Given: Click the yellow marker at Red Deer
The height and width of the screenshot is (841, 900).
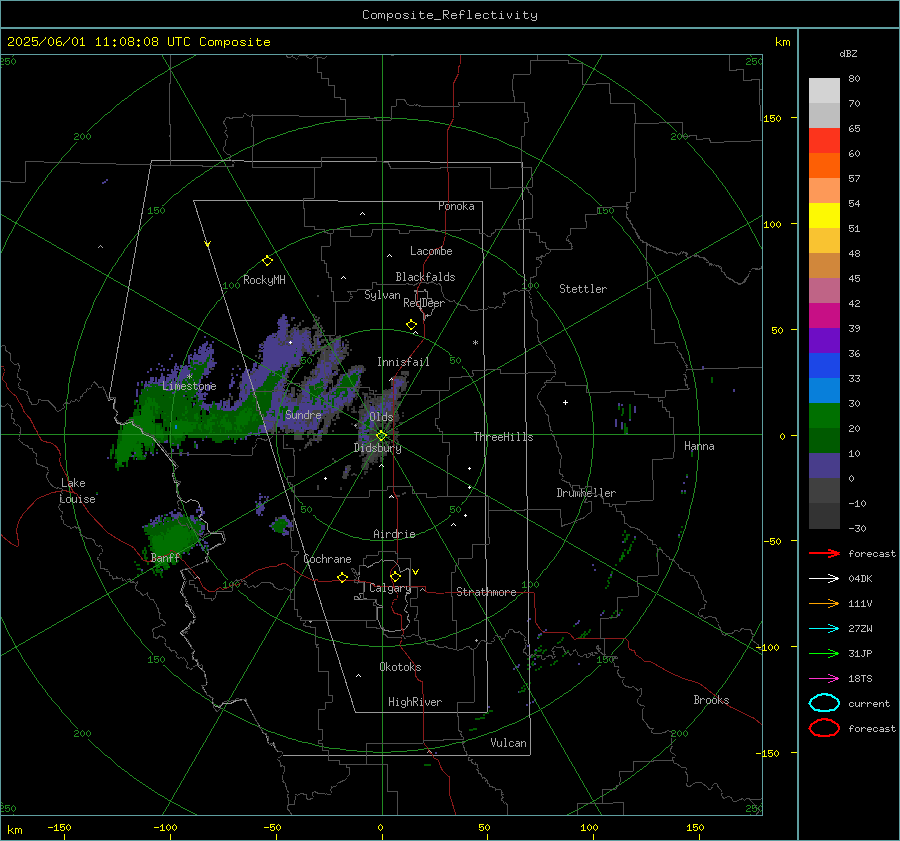Looking at the screenshot, I should pos(412,325).
